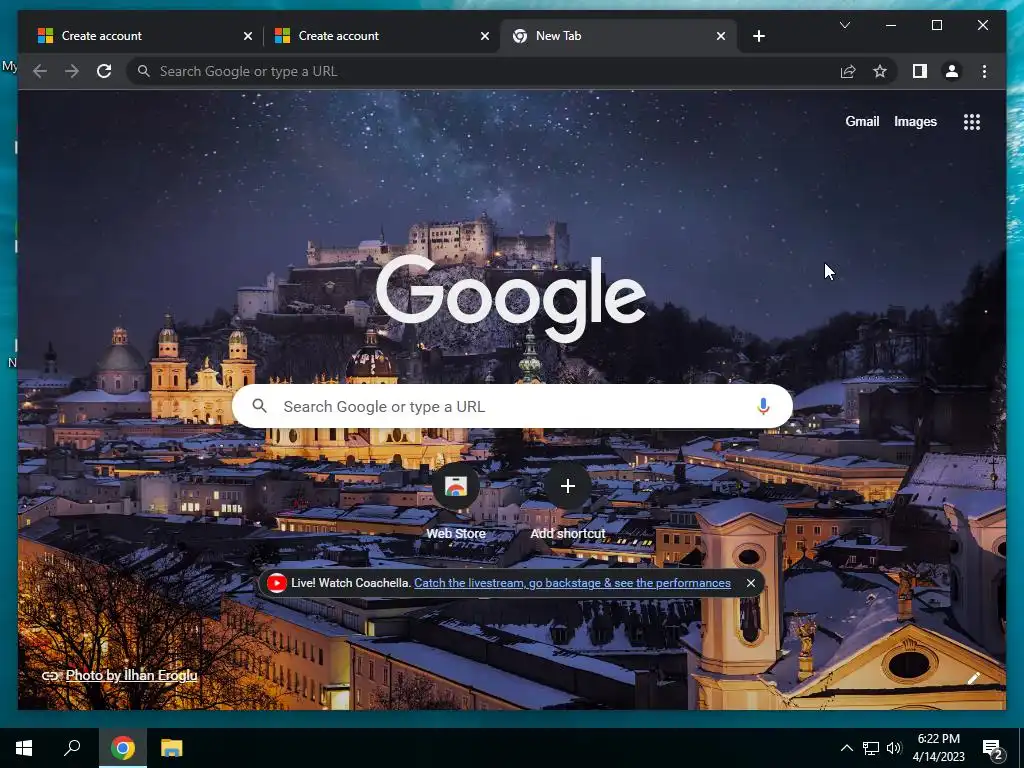This screenshot has width=1024, height=768.
Task: Open the Photo by Ilhan Eroglu link
Action: point(131,675)
